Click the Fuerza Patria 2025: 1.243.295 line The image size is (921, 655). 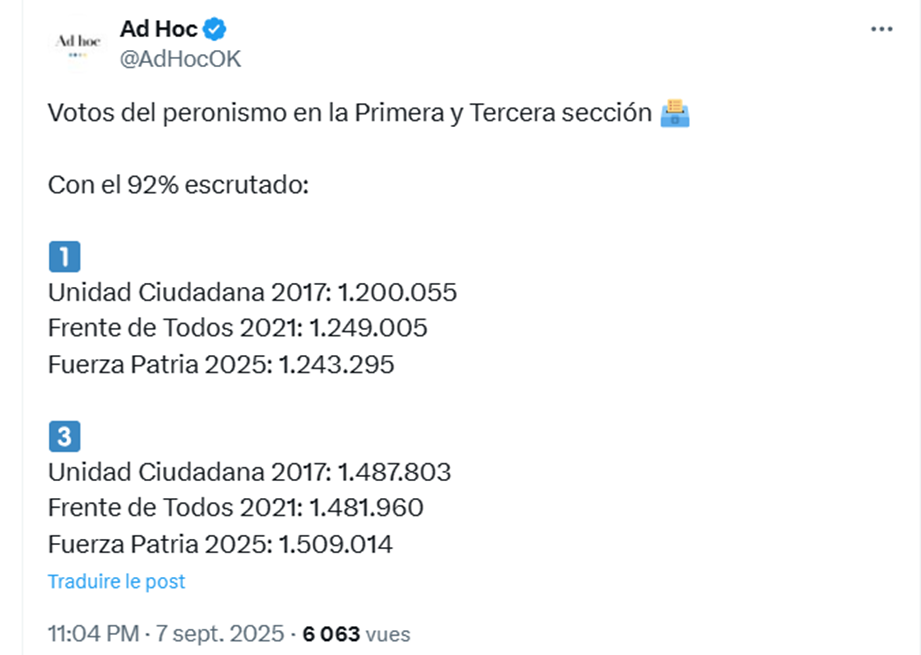pyautogui.click(x=221, y=365)
